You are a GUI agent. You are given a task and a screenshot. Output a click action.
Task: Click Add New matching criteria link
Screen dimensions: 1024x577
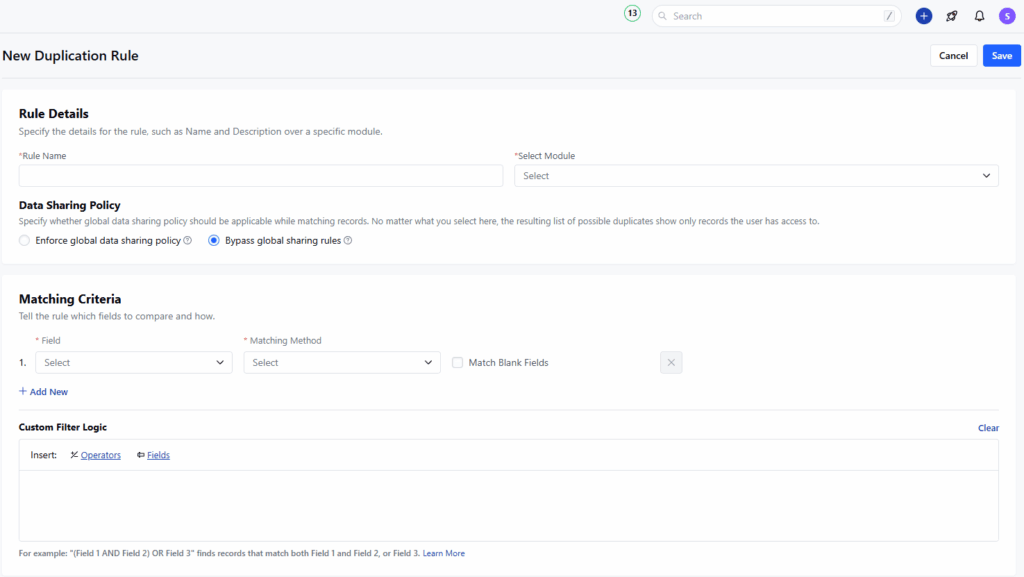click(44, 392)
